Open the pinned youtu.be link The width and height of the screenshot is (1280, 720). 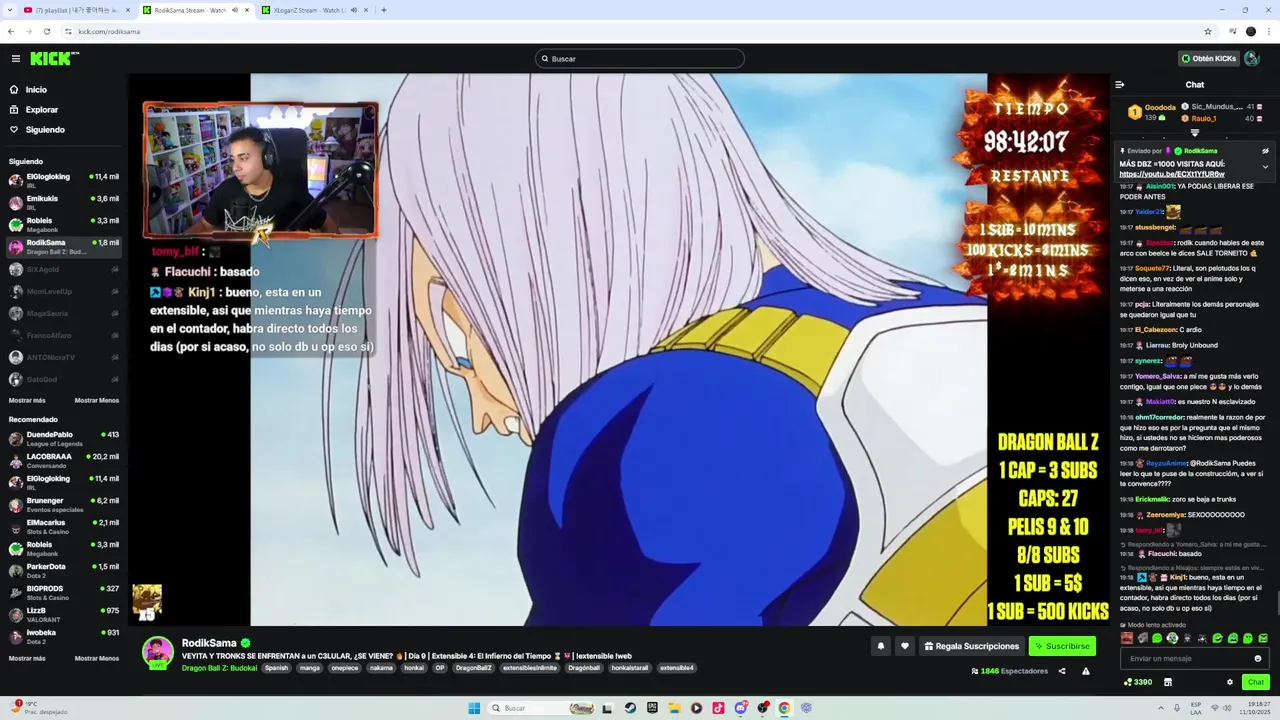(x=1172, y=174)
